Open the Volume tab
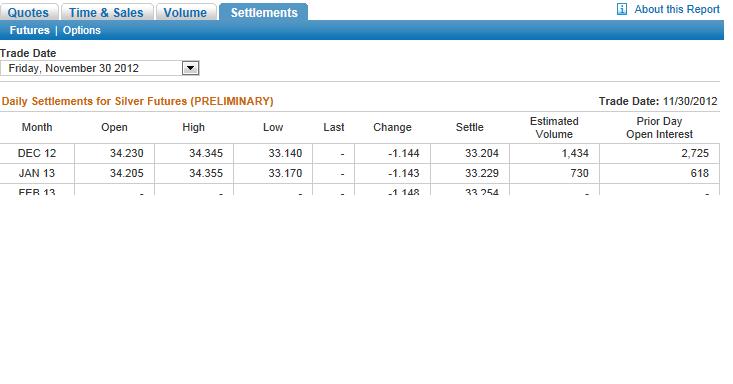733x384 pixels. (185, 12)
